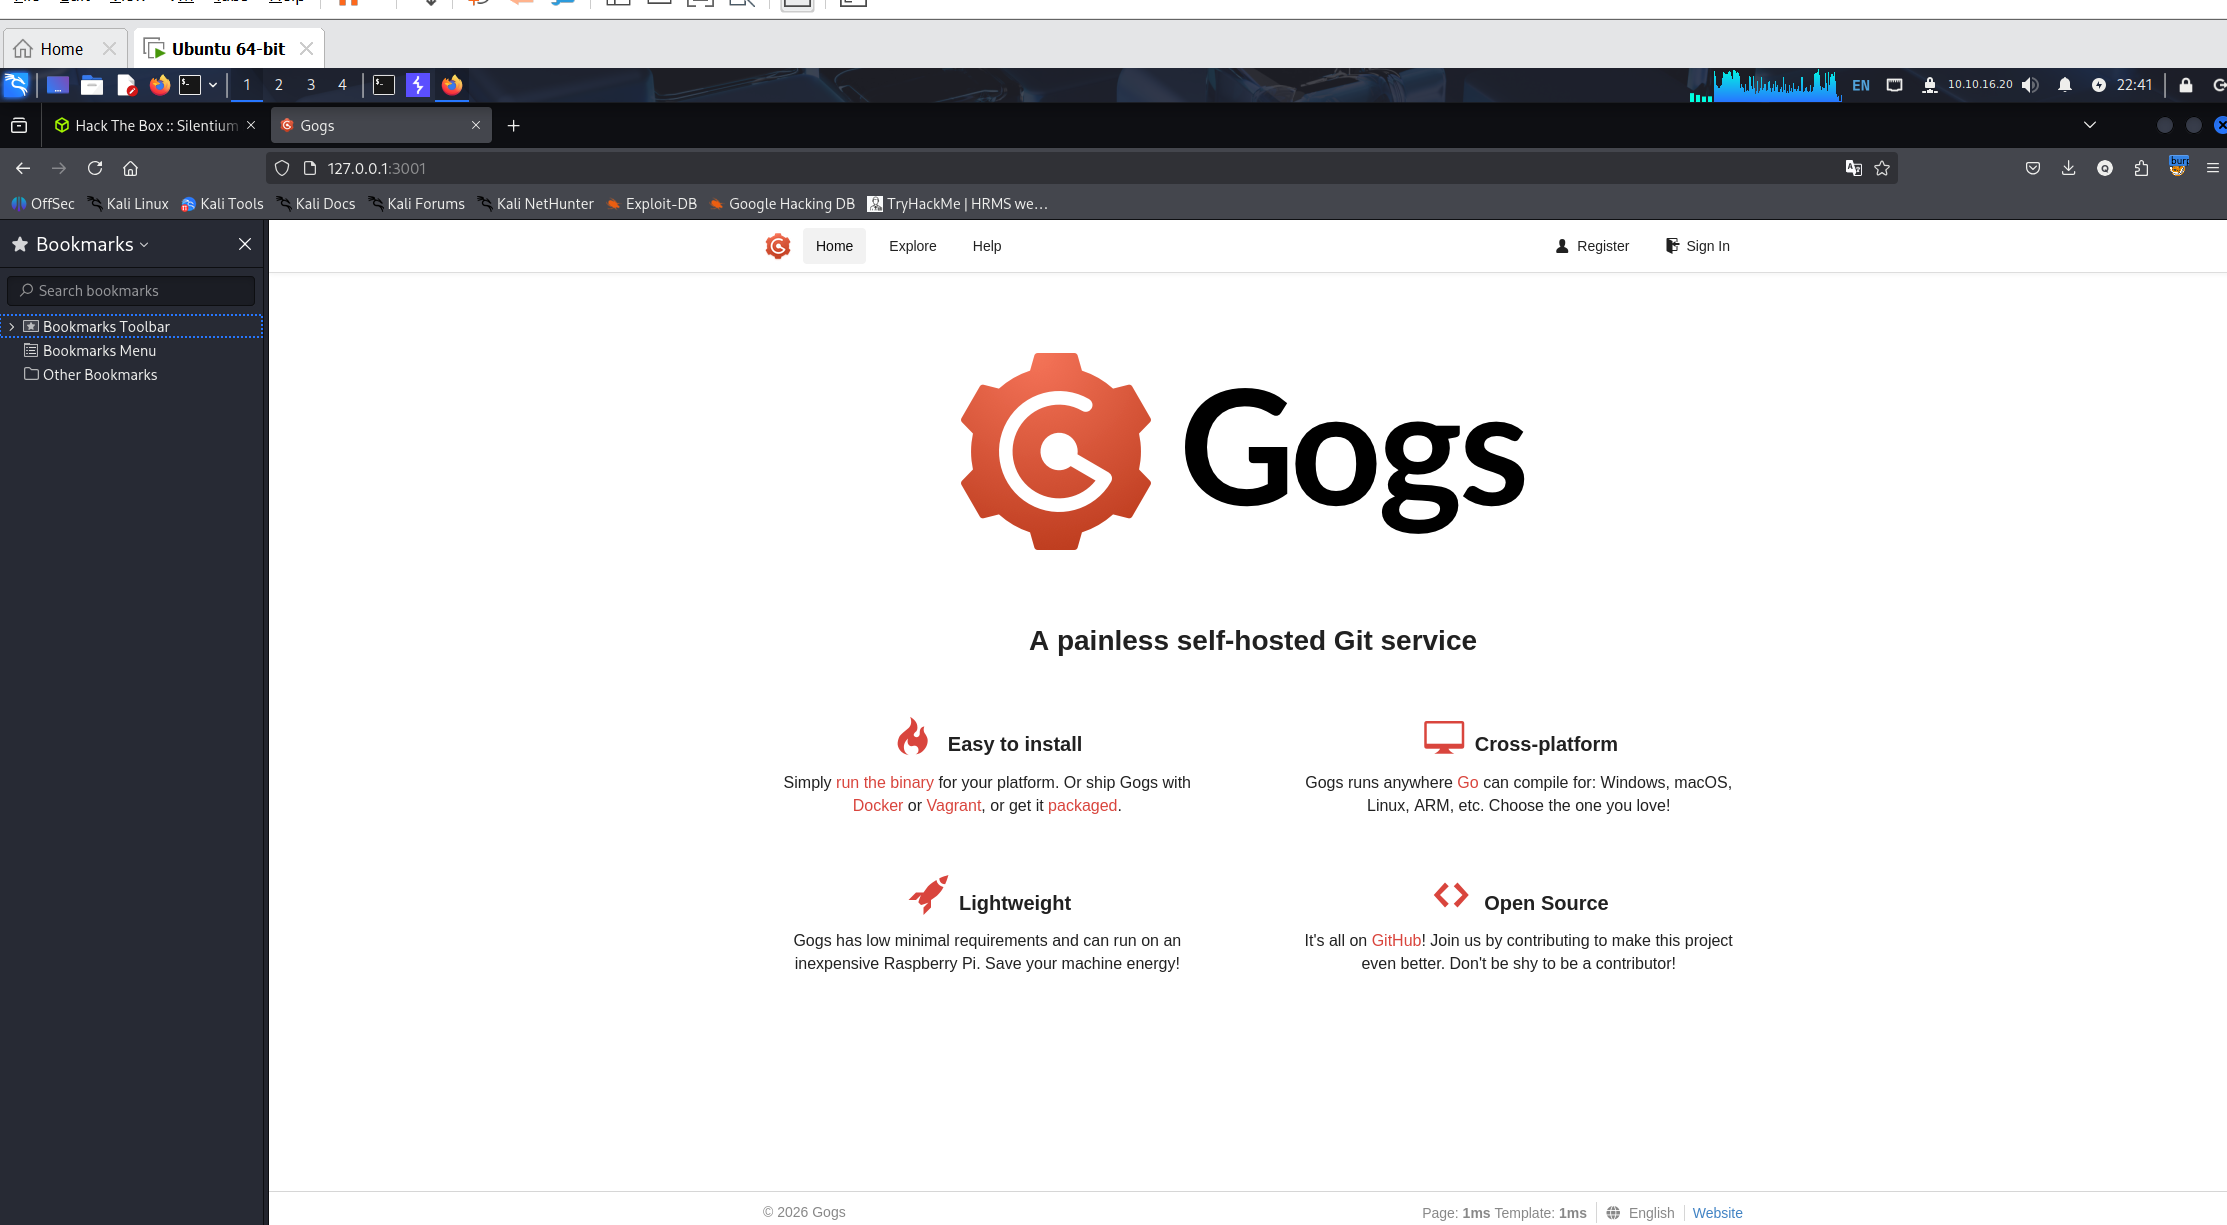The image size is (2227, 1225).
Task: Open the downloads panel
Action: (2068, 168)
